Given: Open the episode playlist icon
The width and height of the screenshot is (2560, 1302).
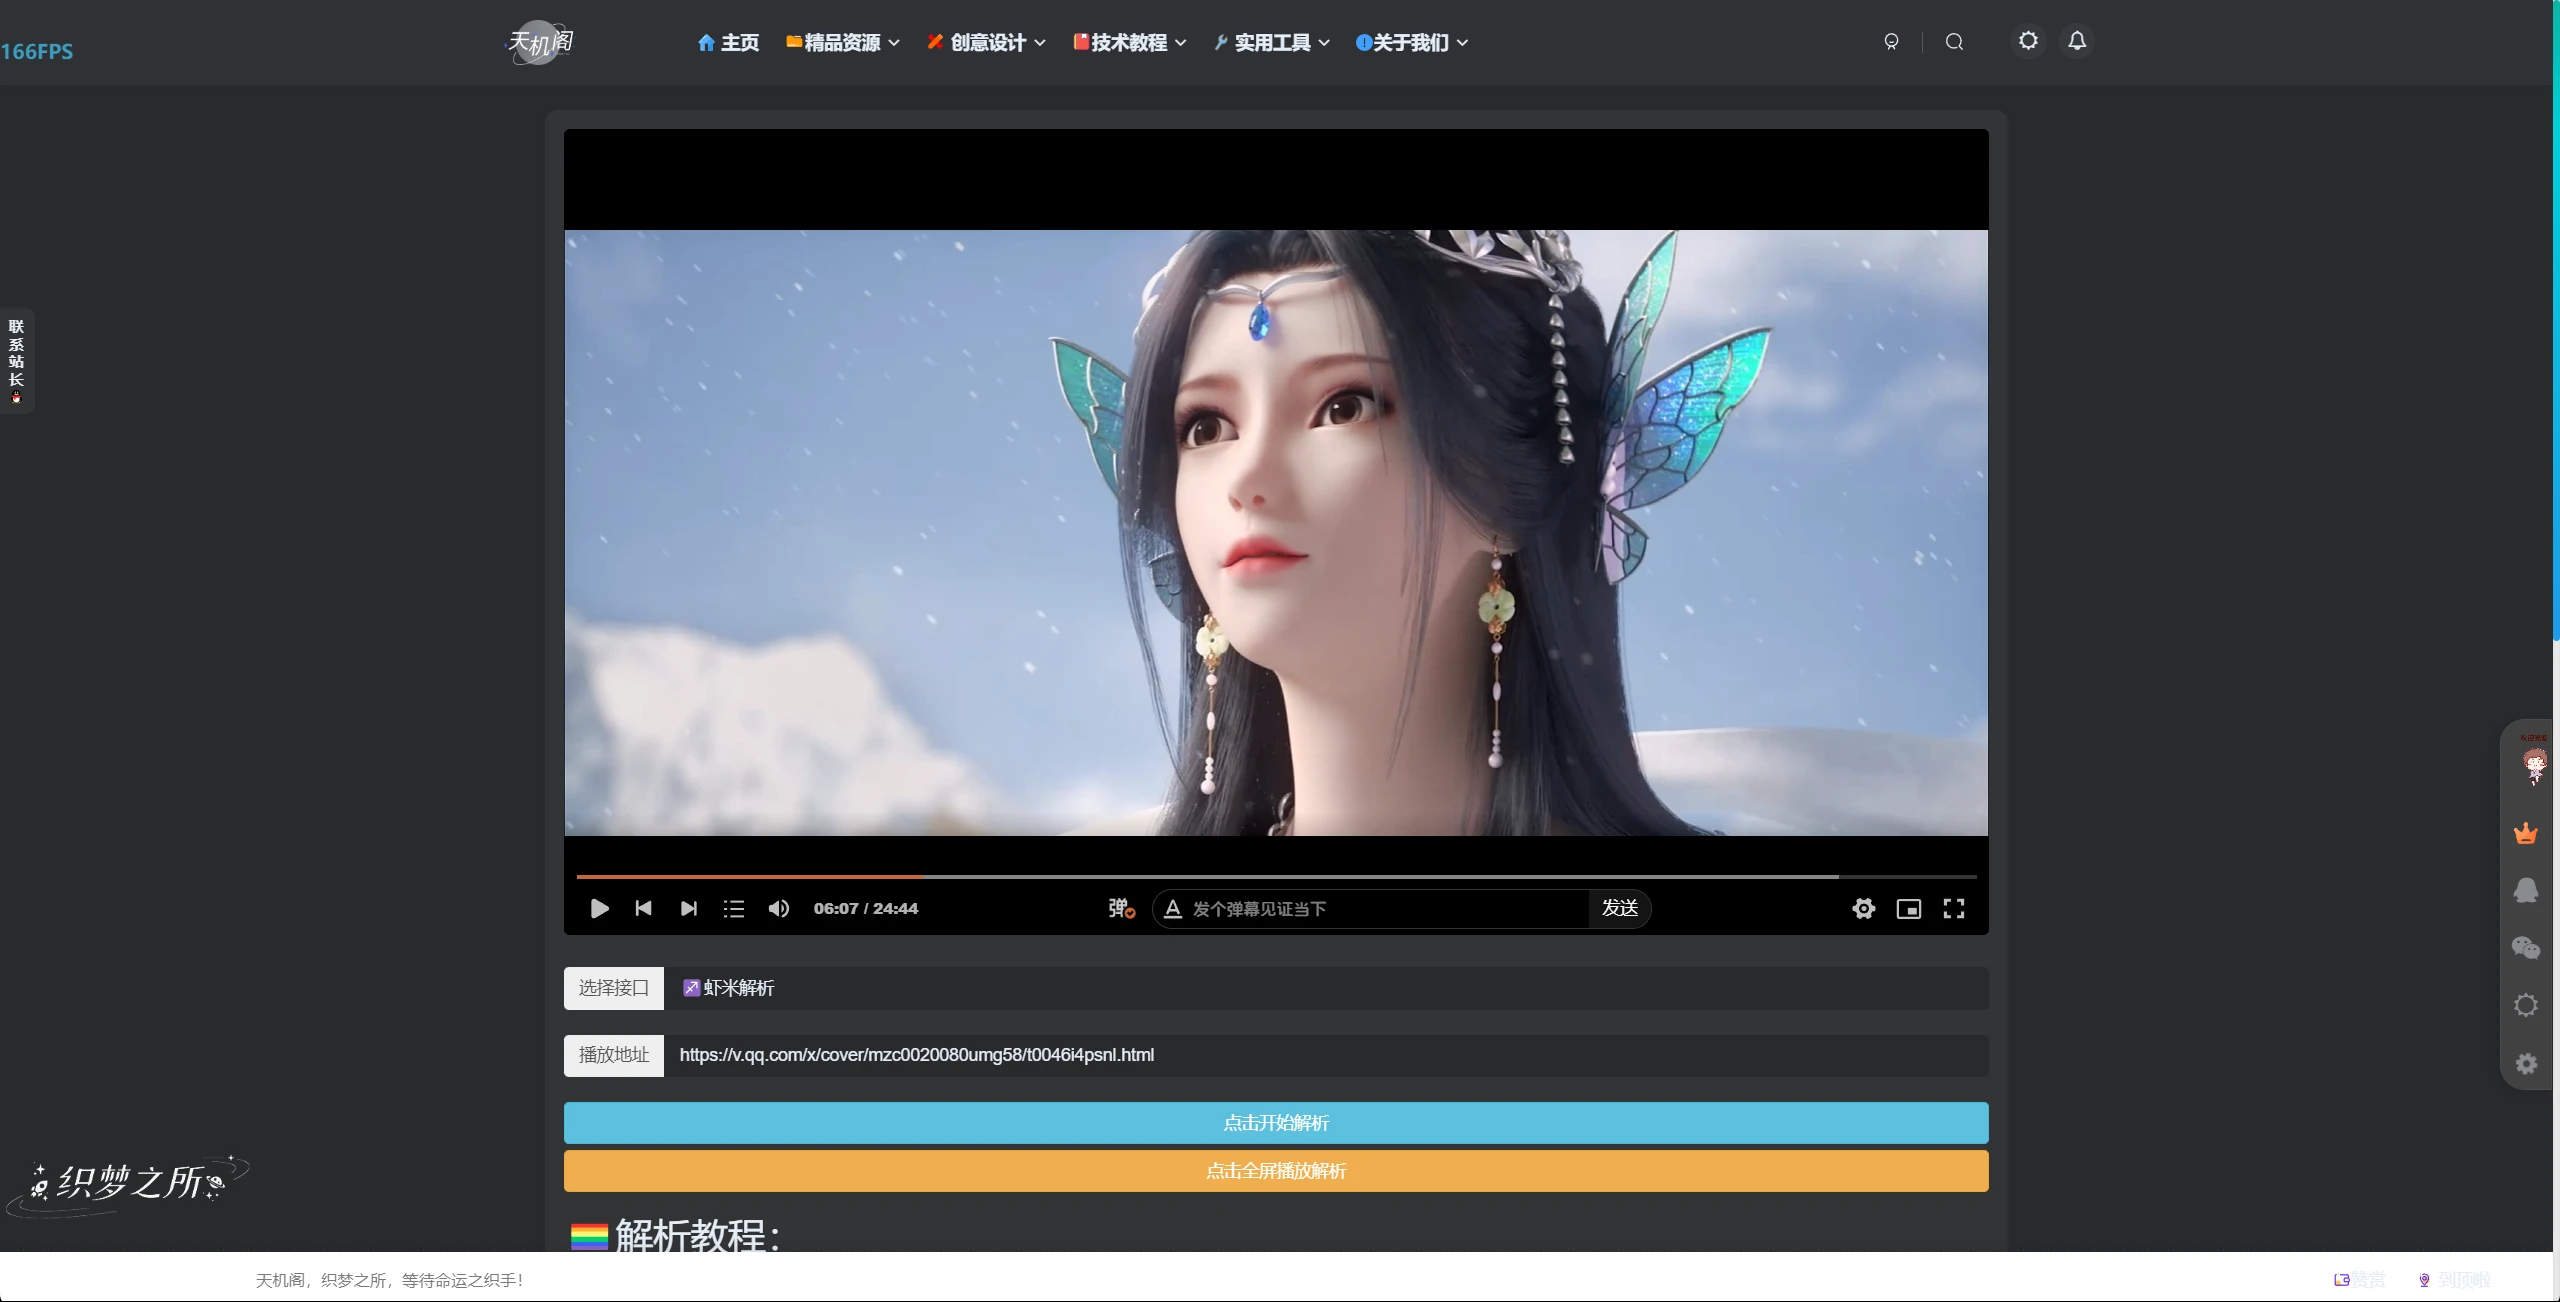Looking at the screenshot, I should click(x=733, y=908).
